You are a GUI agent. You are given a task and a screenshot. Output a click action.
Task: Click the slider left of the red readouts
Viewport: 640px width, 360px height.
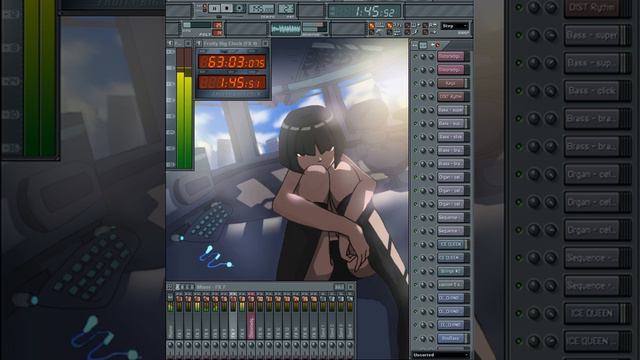click(197, 25)
